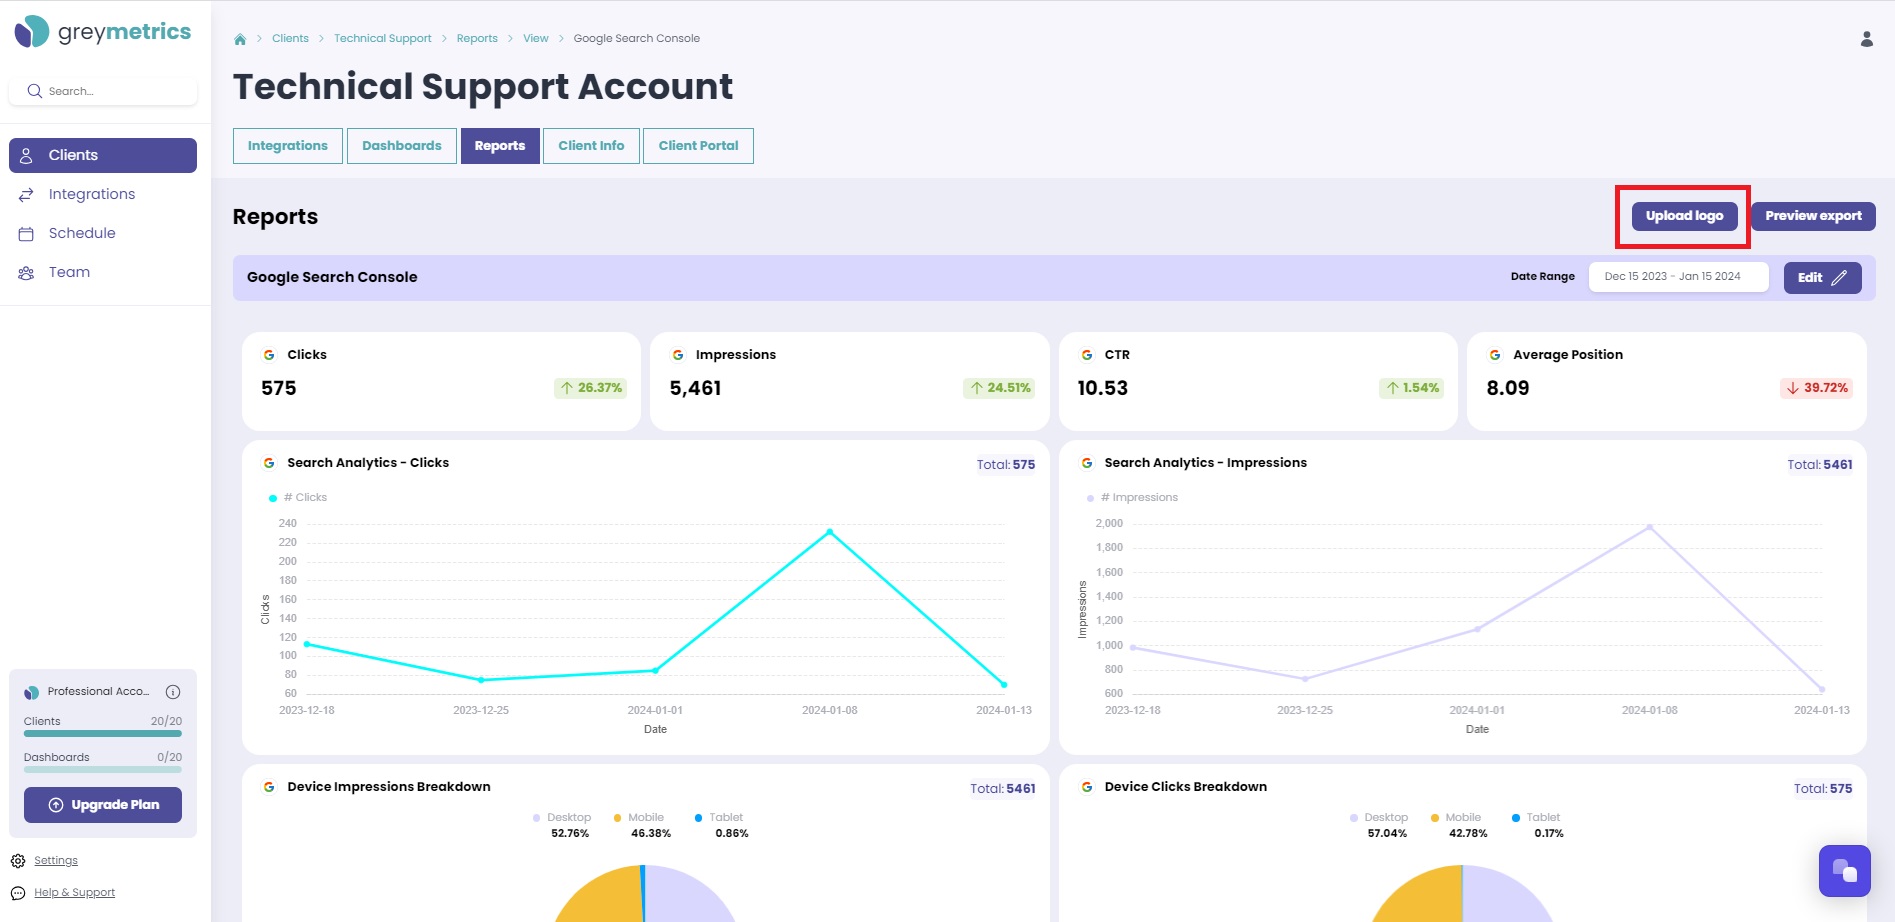Switch to the Dashboards tab
The height and width of the screenshot is (922, 1895).
coord(402,146)
